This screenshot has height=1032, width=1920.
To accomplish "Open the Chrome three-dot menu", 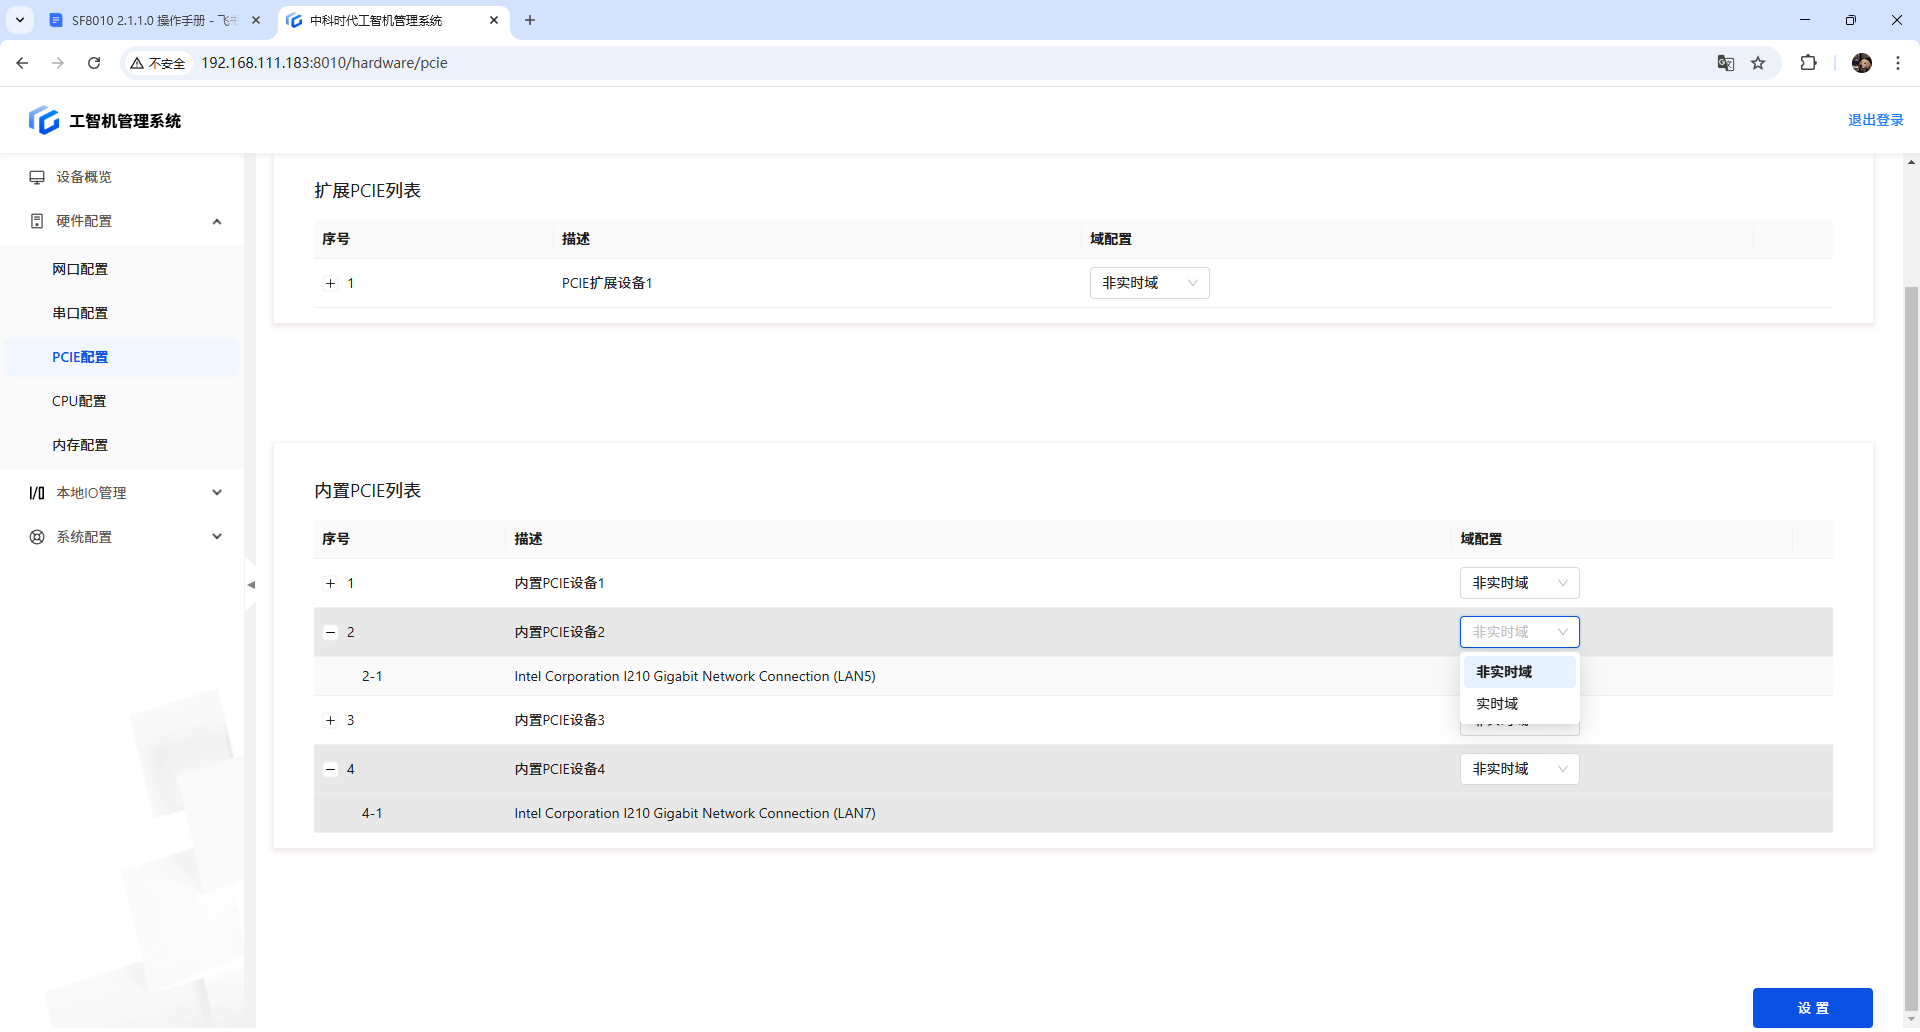I will coord(1898,63).
